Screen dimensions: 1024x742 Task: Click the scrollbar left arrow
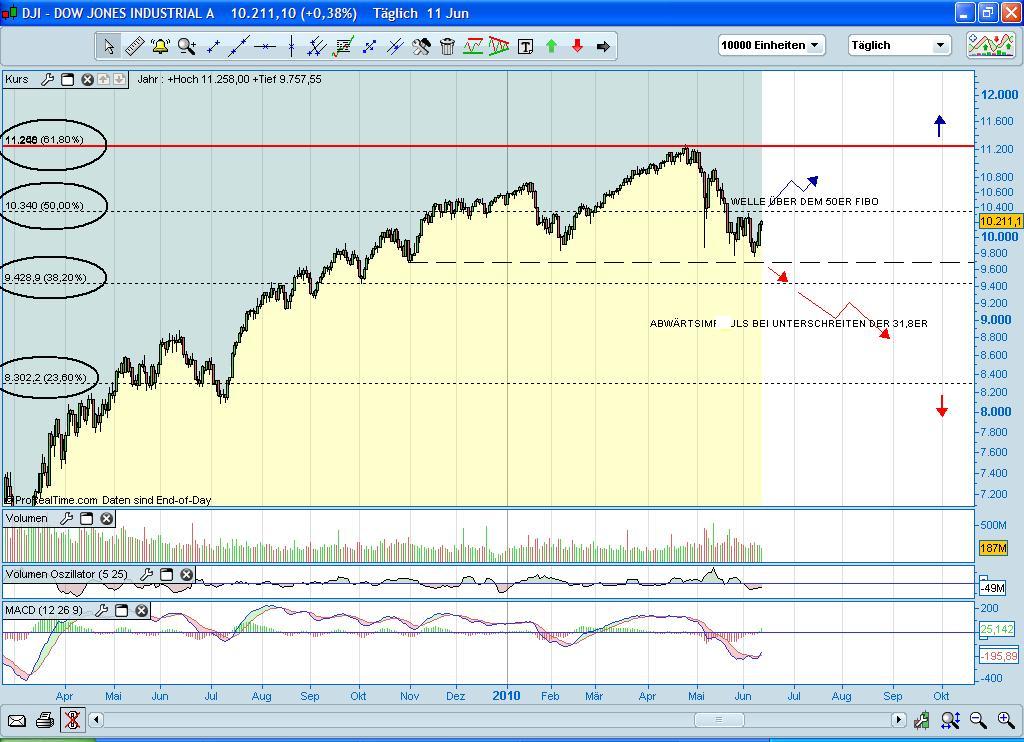pyautogui.click(x=96, y=720)
